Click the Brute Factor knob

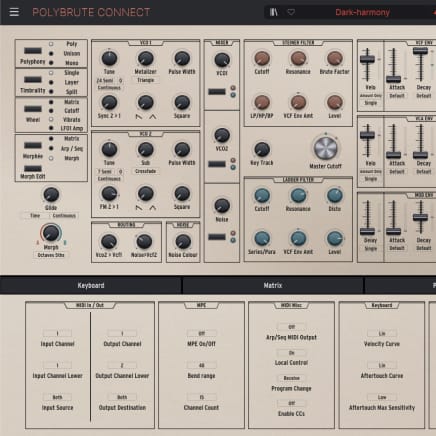click(x=334, y=59)
